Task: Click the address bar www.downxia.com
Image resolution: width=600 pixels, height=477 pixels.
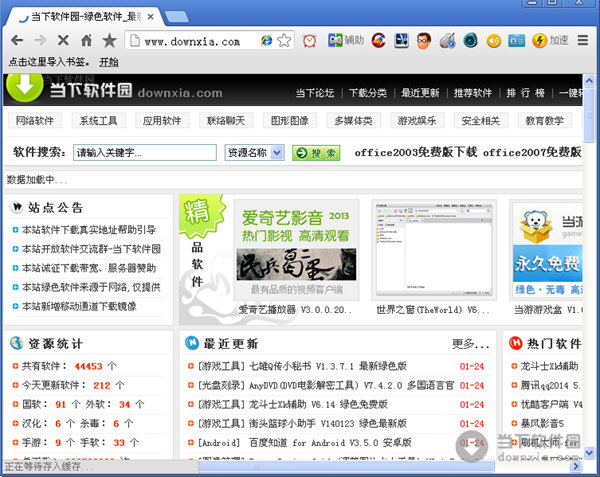Action: [192, 41]
